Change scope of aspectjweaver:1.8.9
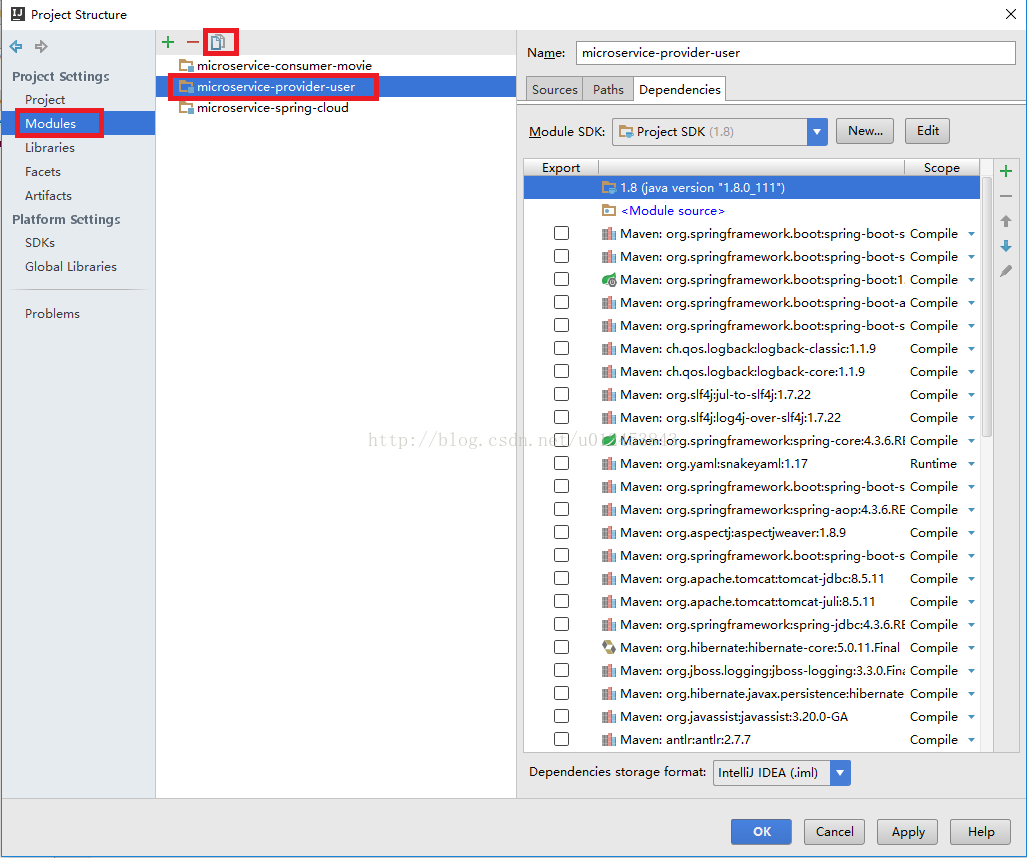The image size is (1027, 858). coord(971,533)
